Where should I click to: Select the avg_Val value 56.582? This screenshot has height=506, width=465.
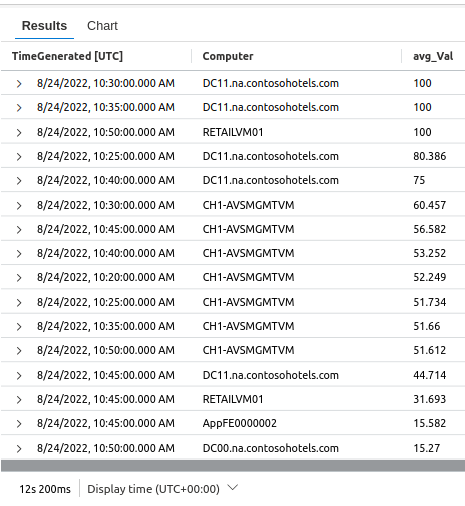click(x=430, y=229)
